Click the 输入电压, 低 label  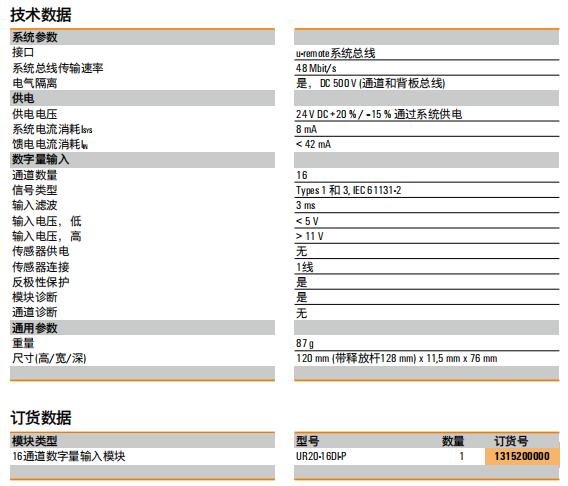(x=47, y=221)
